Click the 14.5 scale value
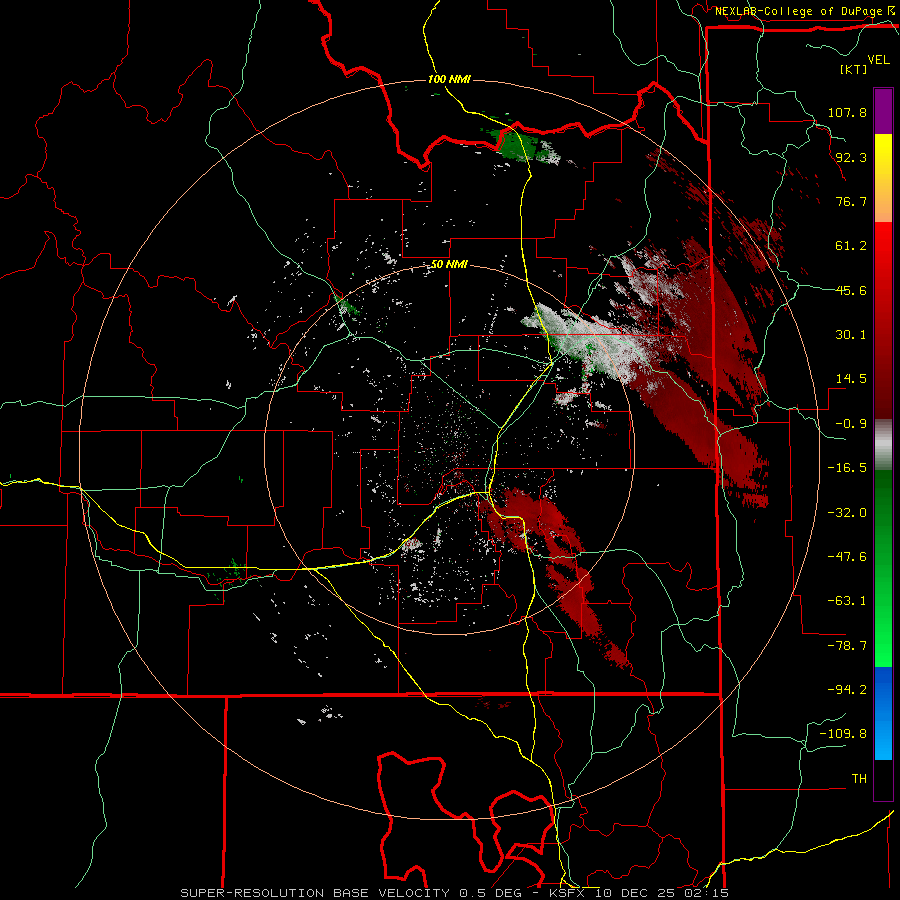This screenshot has width=900, height=900. pyautogui.click(x=851, y=379)
